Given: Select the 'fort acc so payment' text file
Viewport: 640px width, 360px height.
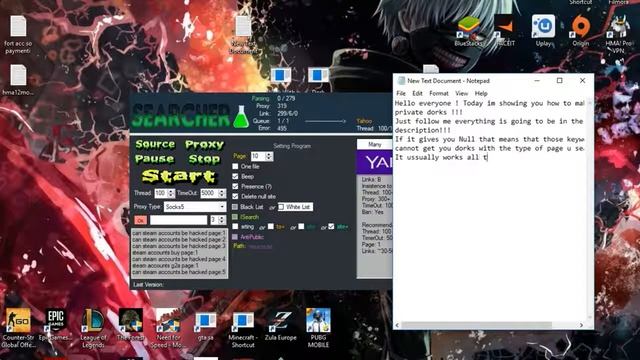Looking at the screenshot, I should point(18,35).
